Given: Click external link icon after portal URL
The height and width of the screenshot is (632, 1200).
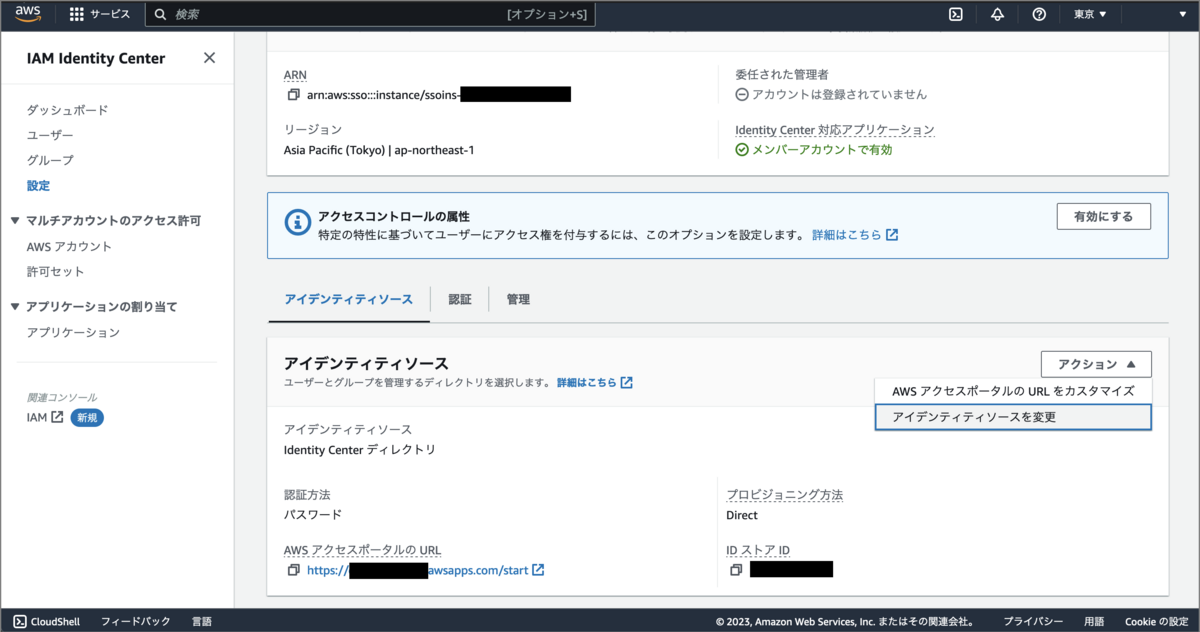Looking at the screenshot, I should click(538, 570).
